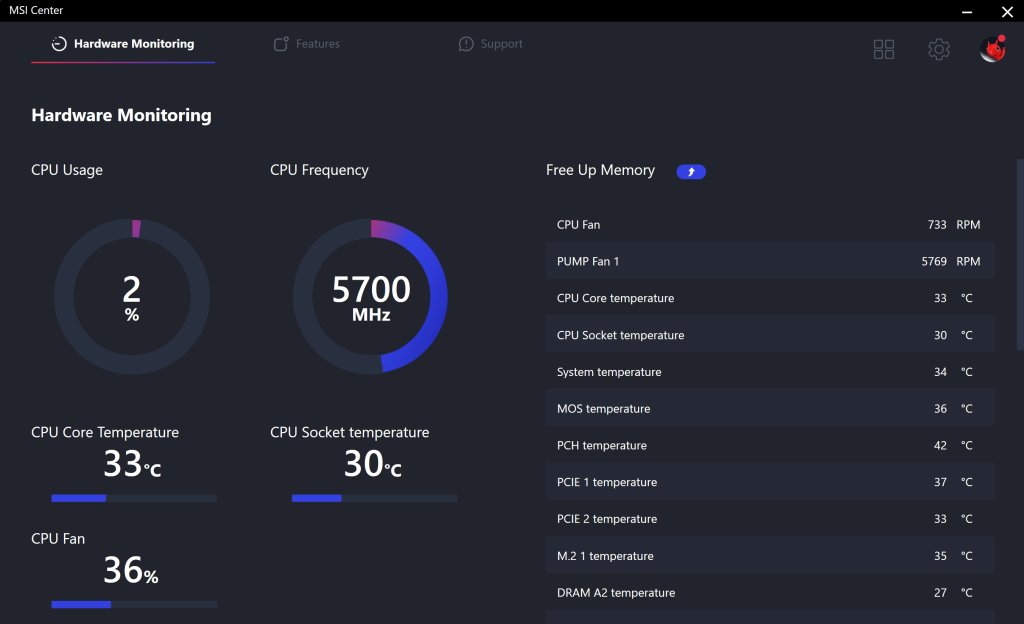Click the 36% CPU Fan reading
1024x624 pixels.
pyautogui.click(x=131, y=570)
